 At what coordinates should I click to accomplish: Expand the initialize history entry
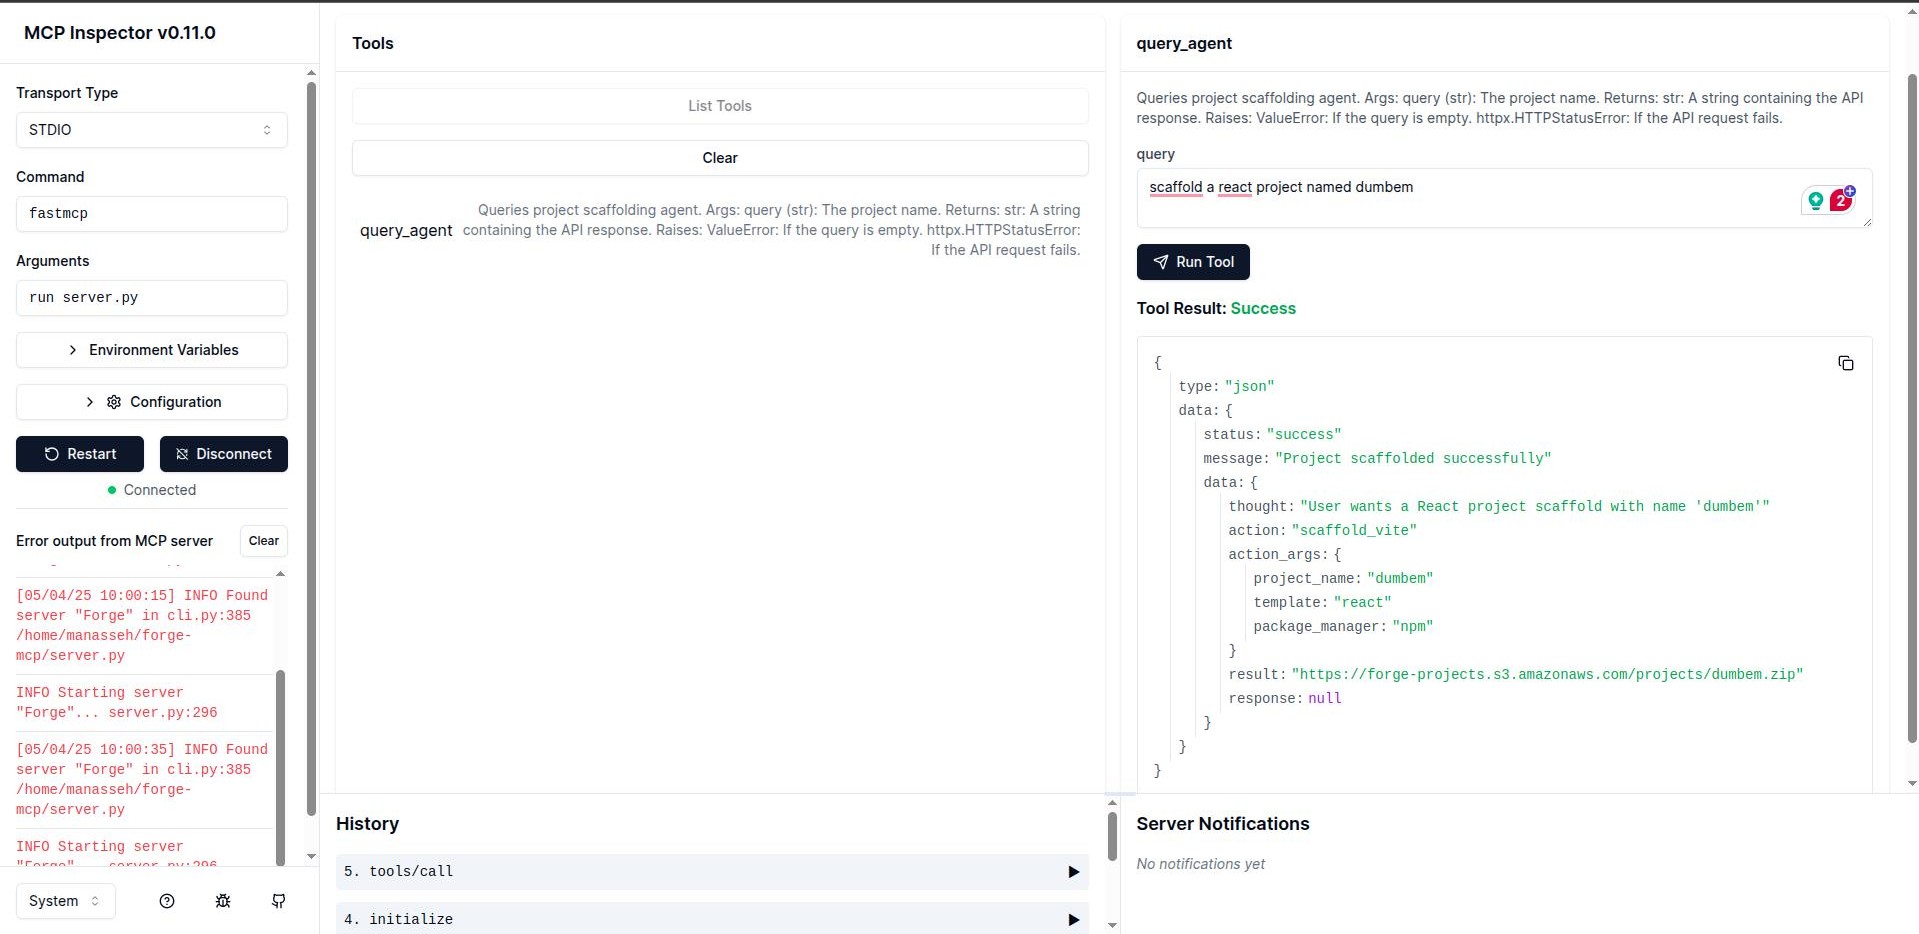click(x=1074, y=918)
